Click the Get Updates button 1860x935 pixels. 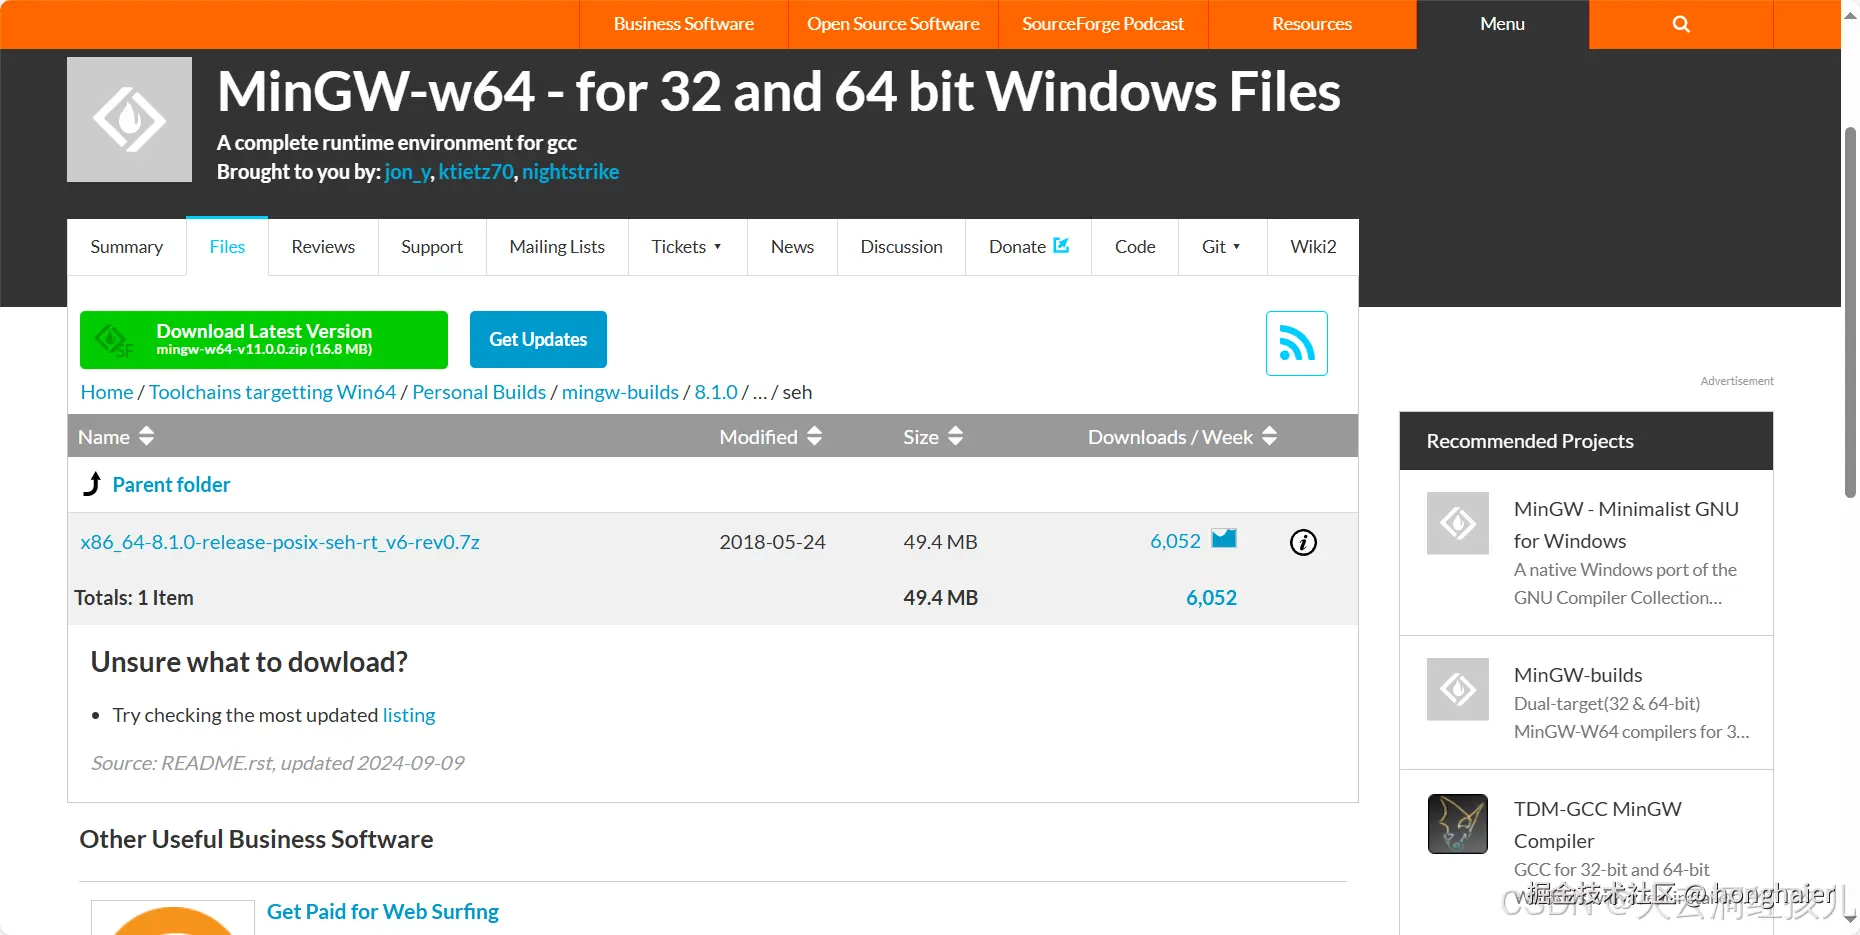pyautogui.click(x=538, y=339)
